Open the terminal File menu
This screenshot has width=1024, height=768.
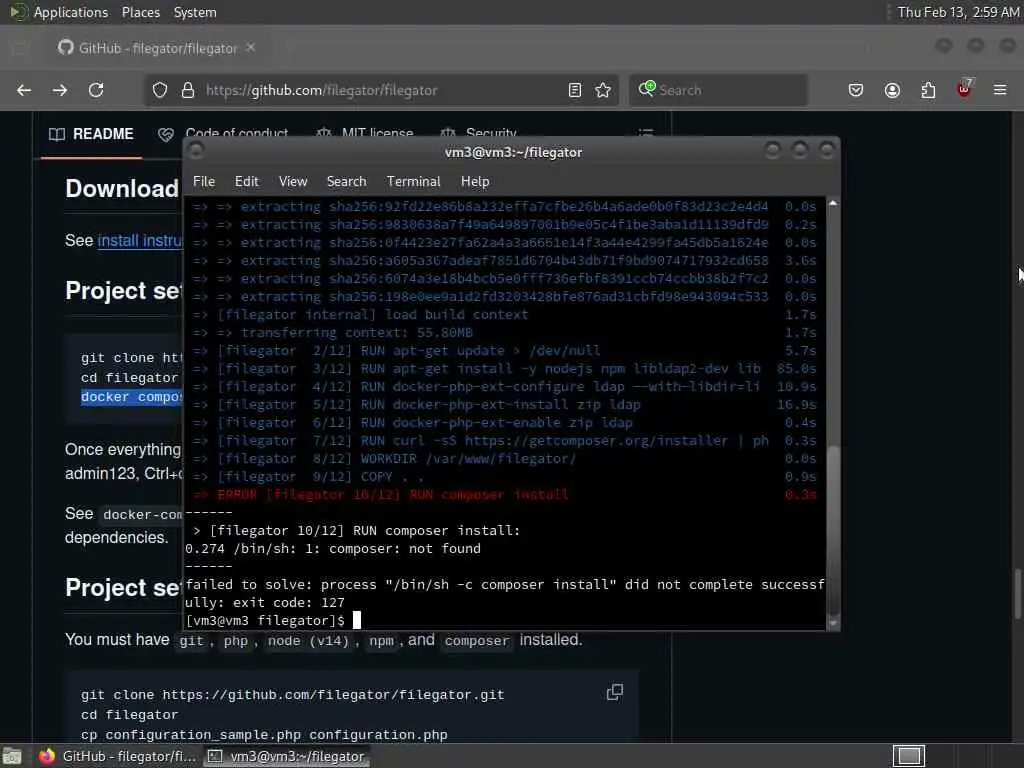point(204,182)
